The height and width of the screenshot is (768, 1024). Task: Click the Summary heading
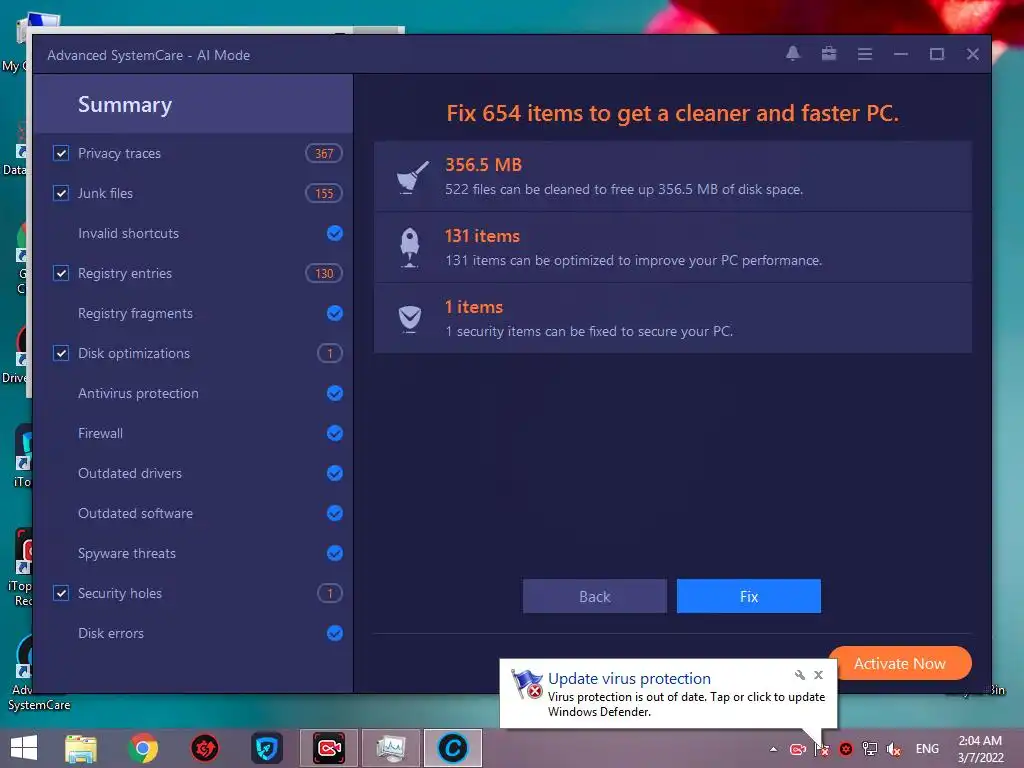[125, 104]
